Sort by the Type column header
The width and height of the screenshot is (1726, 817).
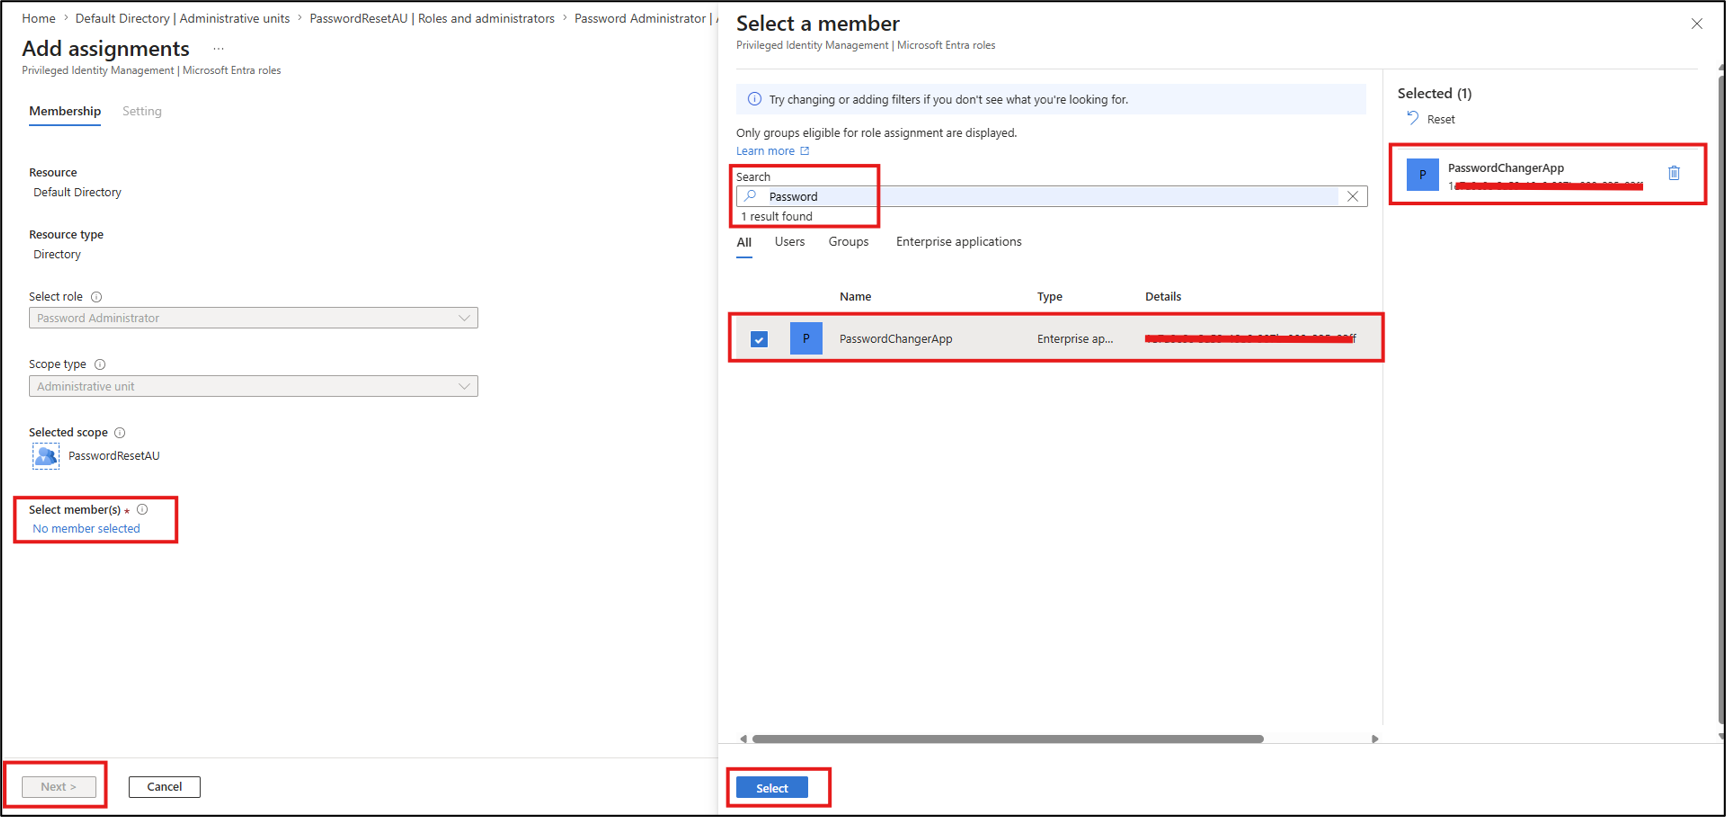(x=1050, y=297)
